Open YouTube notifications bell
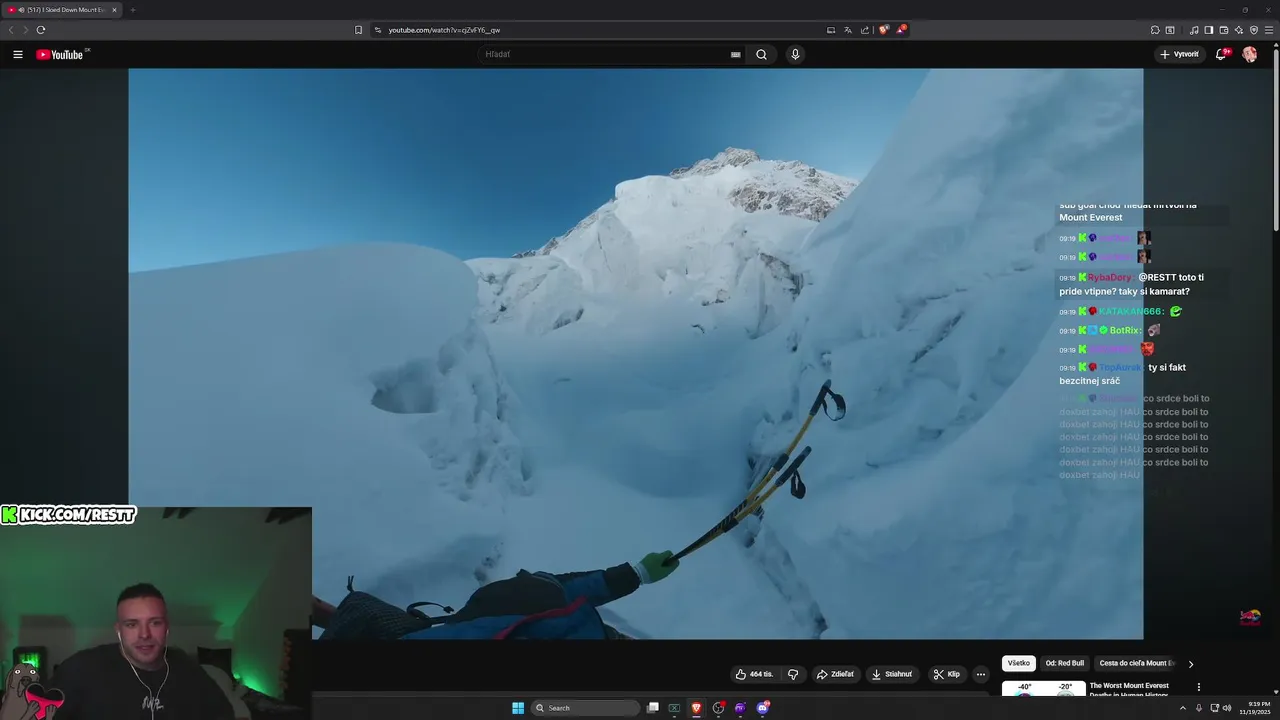 click(1221, 55)
